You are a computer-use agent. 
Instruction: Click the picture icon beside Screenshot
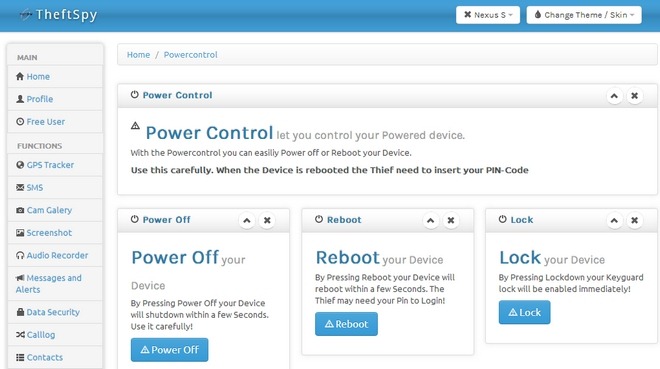[x=20, y=233]
